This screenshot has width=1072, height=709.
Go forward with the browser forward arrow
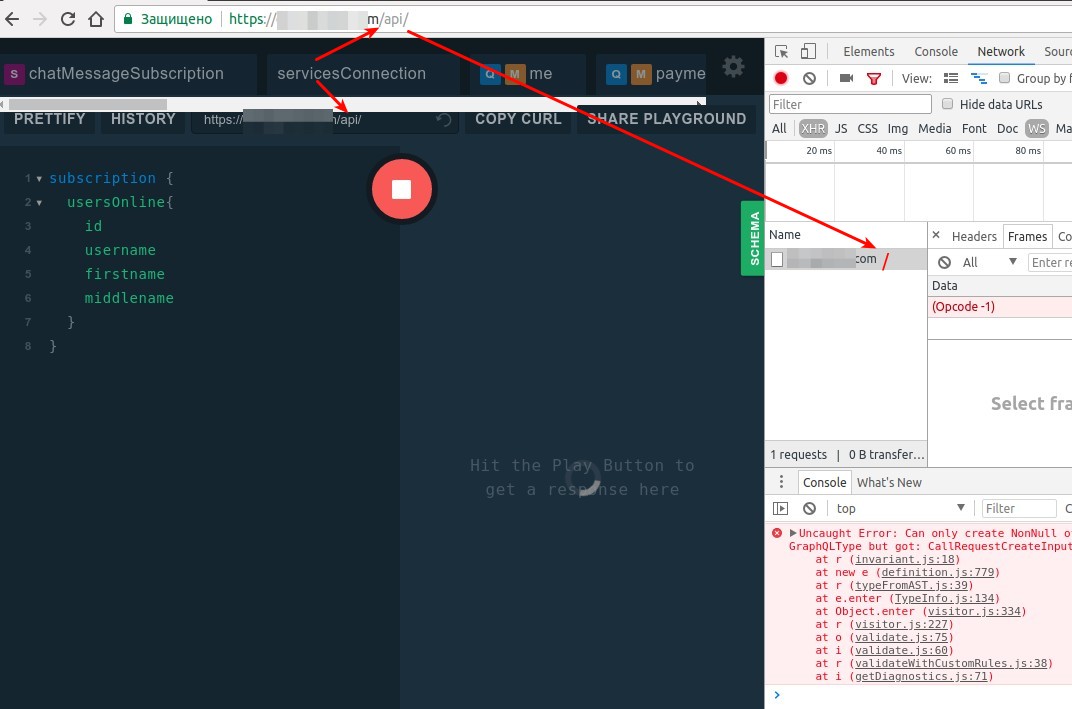click(40, 18)
